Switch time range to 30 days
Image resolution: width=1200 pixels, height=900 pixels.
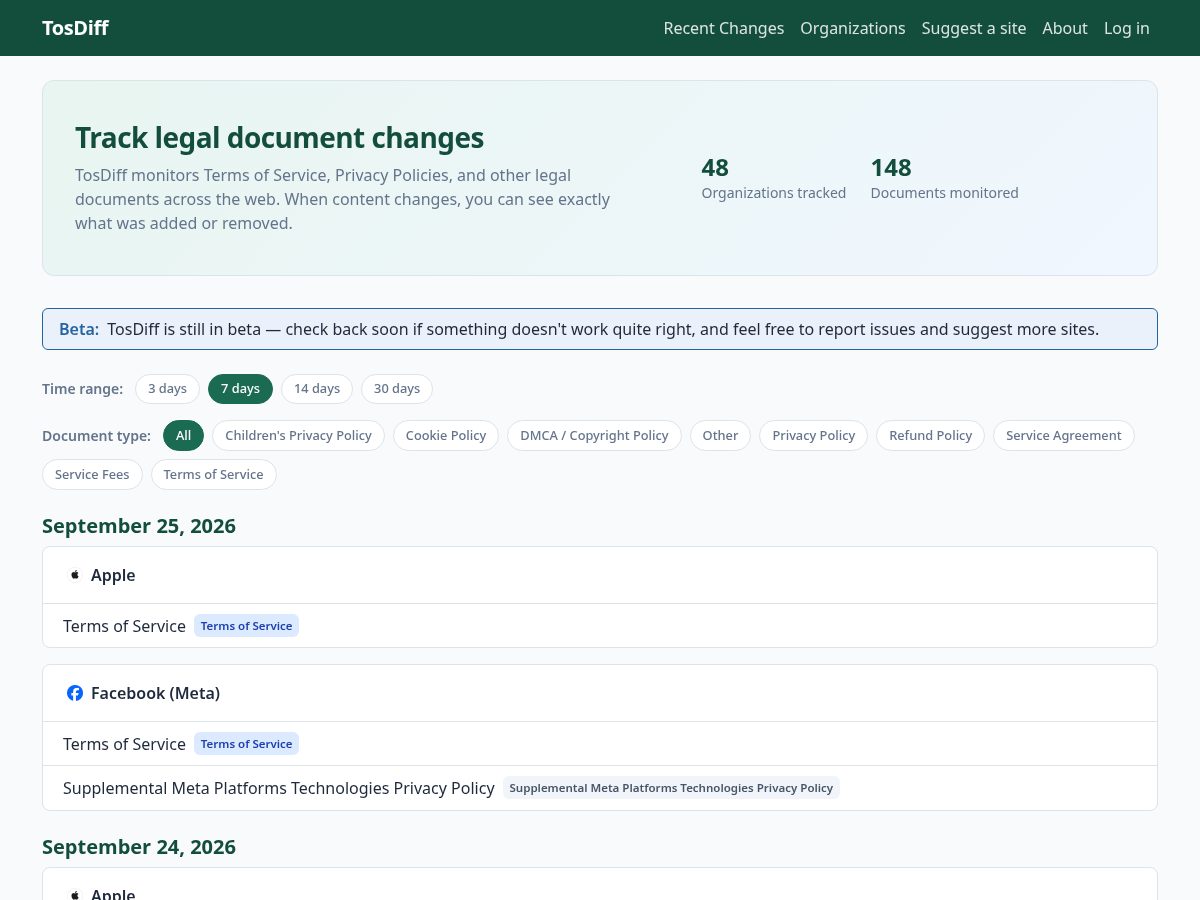[397, 389]
